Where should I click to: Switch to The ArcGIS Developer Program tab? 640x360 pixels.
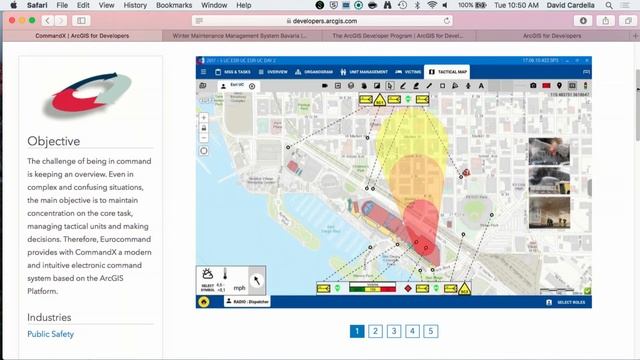point(398,36)
